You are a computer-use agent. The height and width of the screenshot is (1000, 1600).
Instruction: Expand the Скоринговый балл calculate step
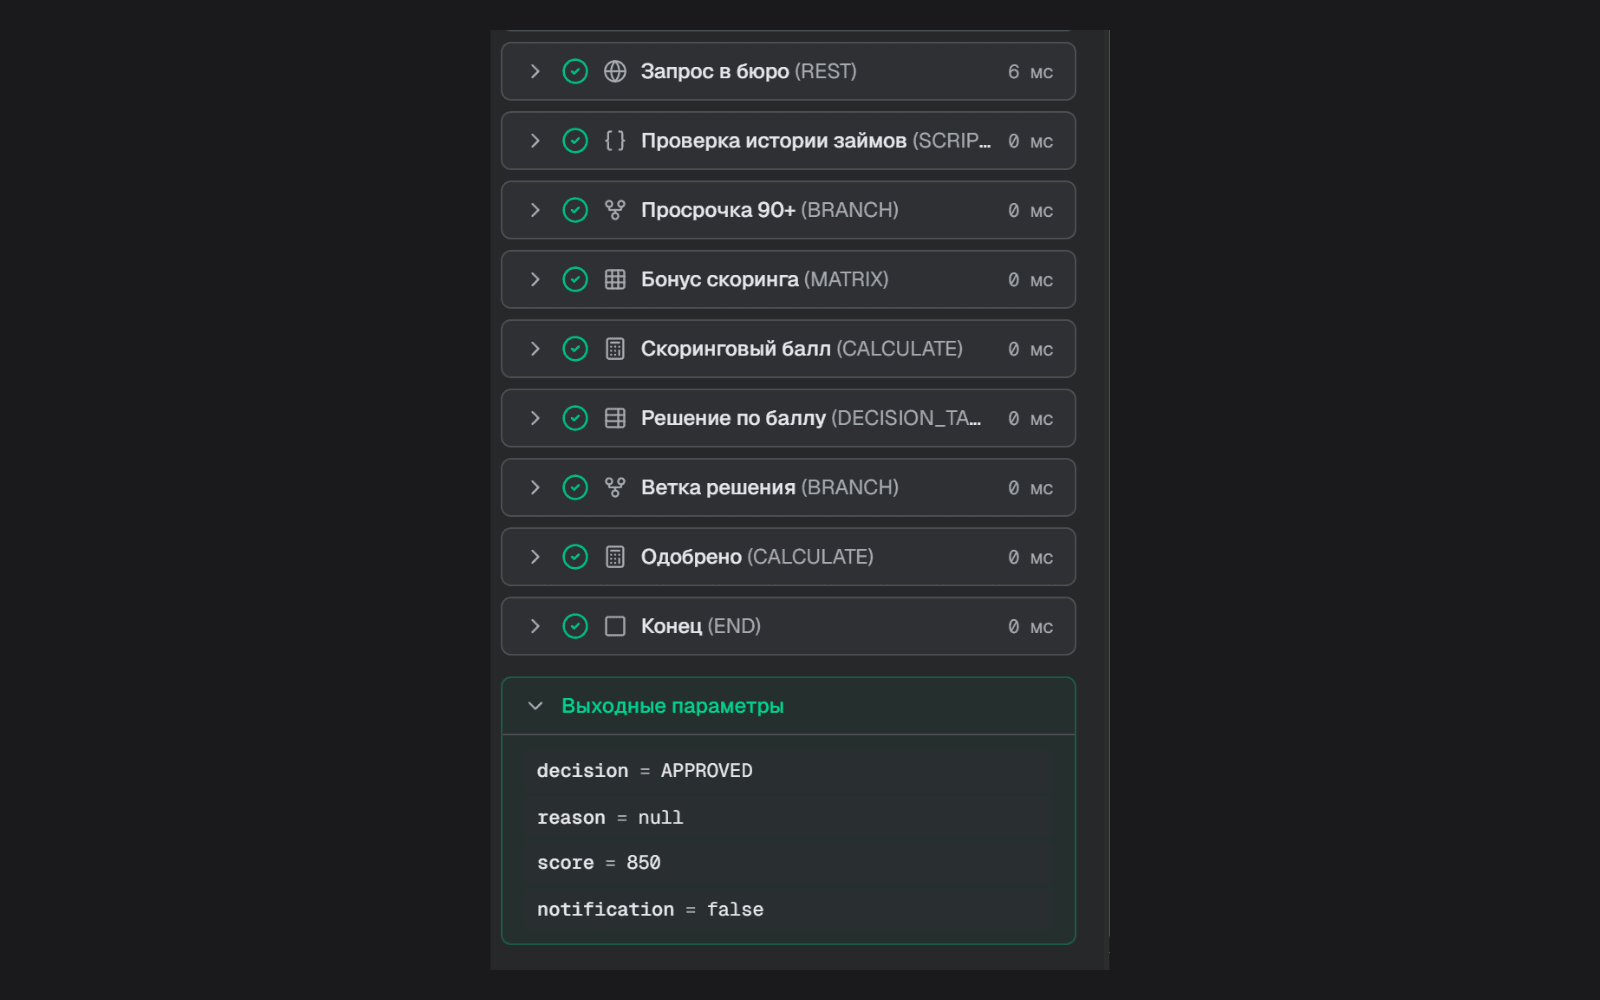coord(535,349)
